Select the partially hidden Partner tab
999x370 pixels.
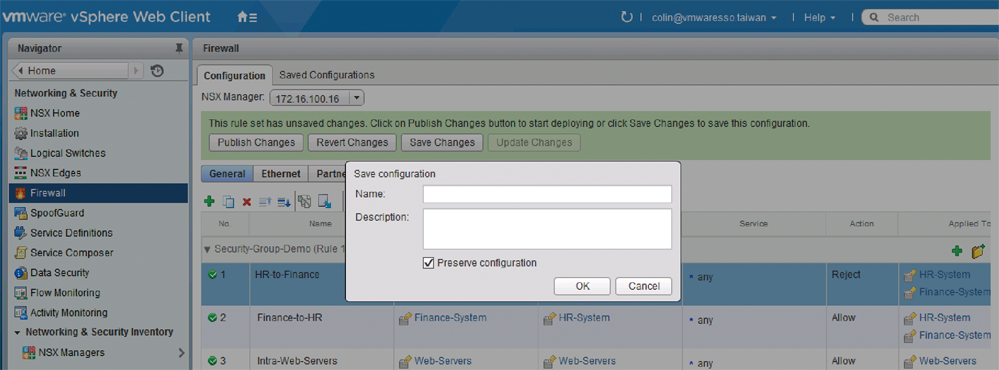(328, 174)
